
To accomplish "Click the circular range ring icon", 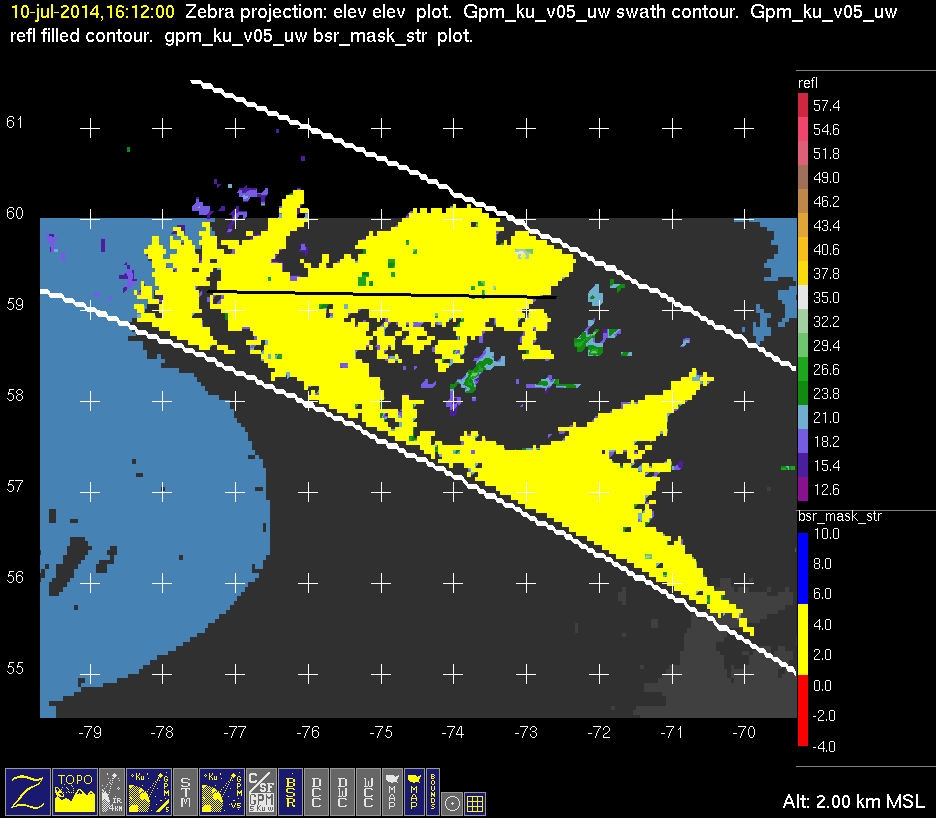I will coord(453,802).
